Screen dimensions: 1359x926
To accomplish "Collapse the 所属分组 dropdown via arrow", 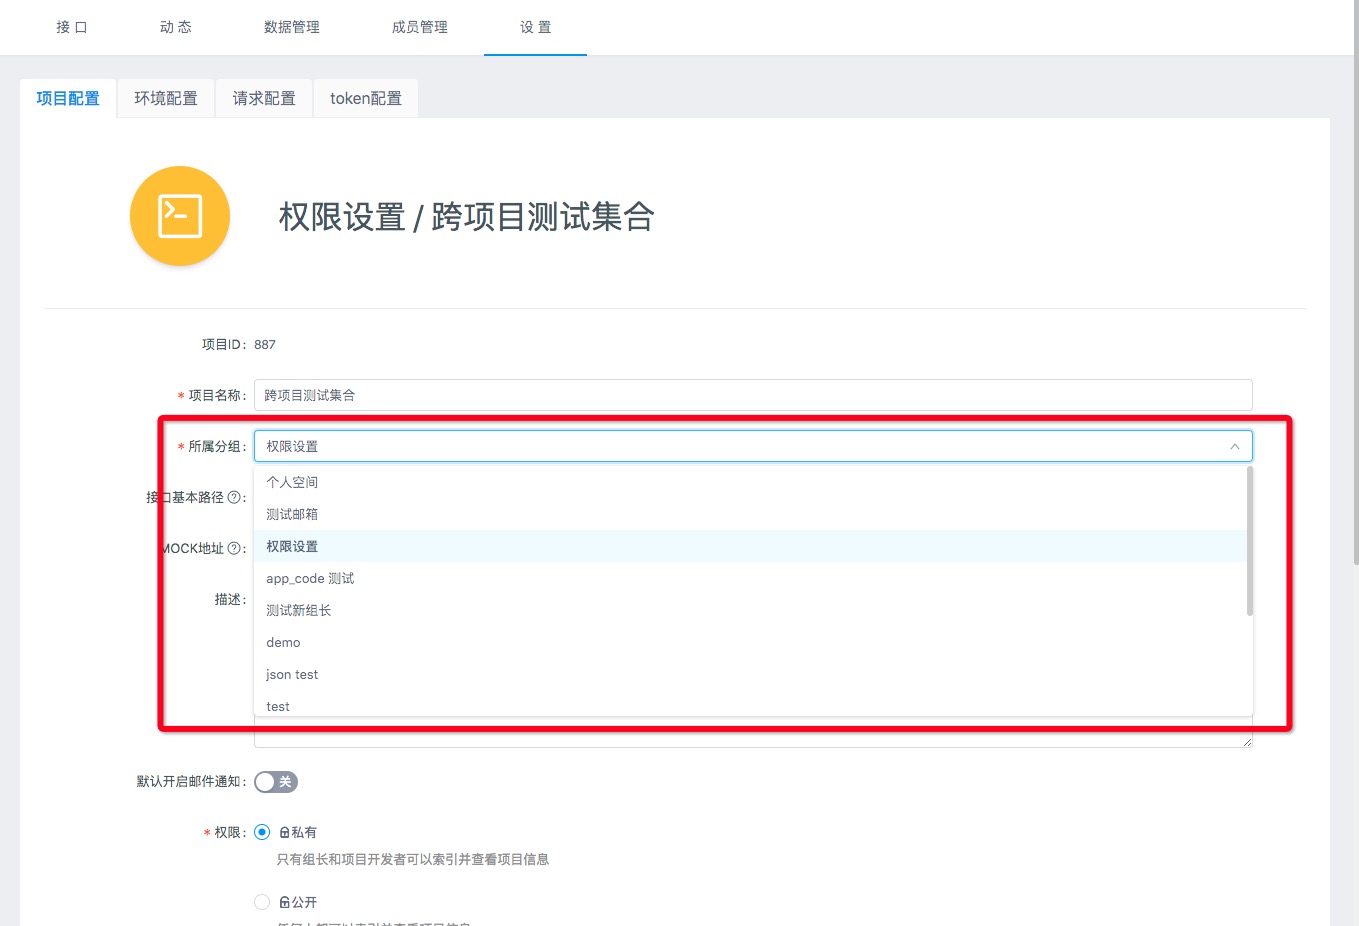I will tap(1234, 446).
